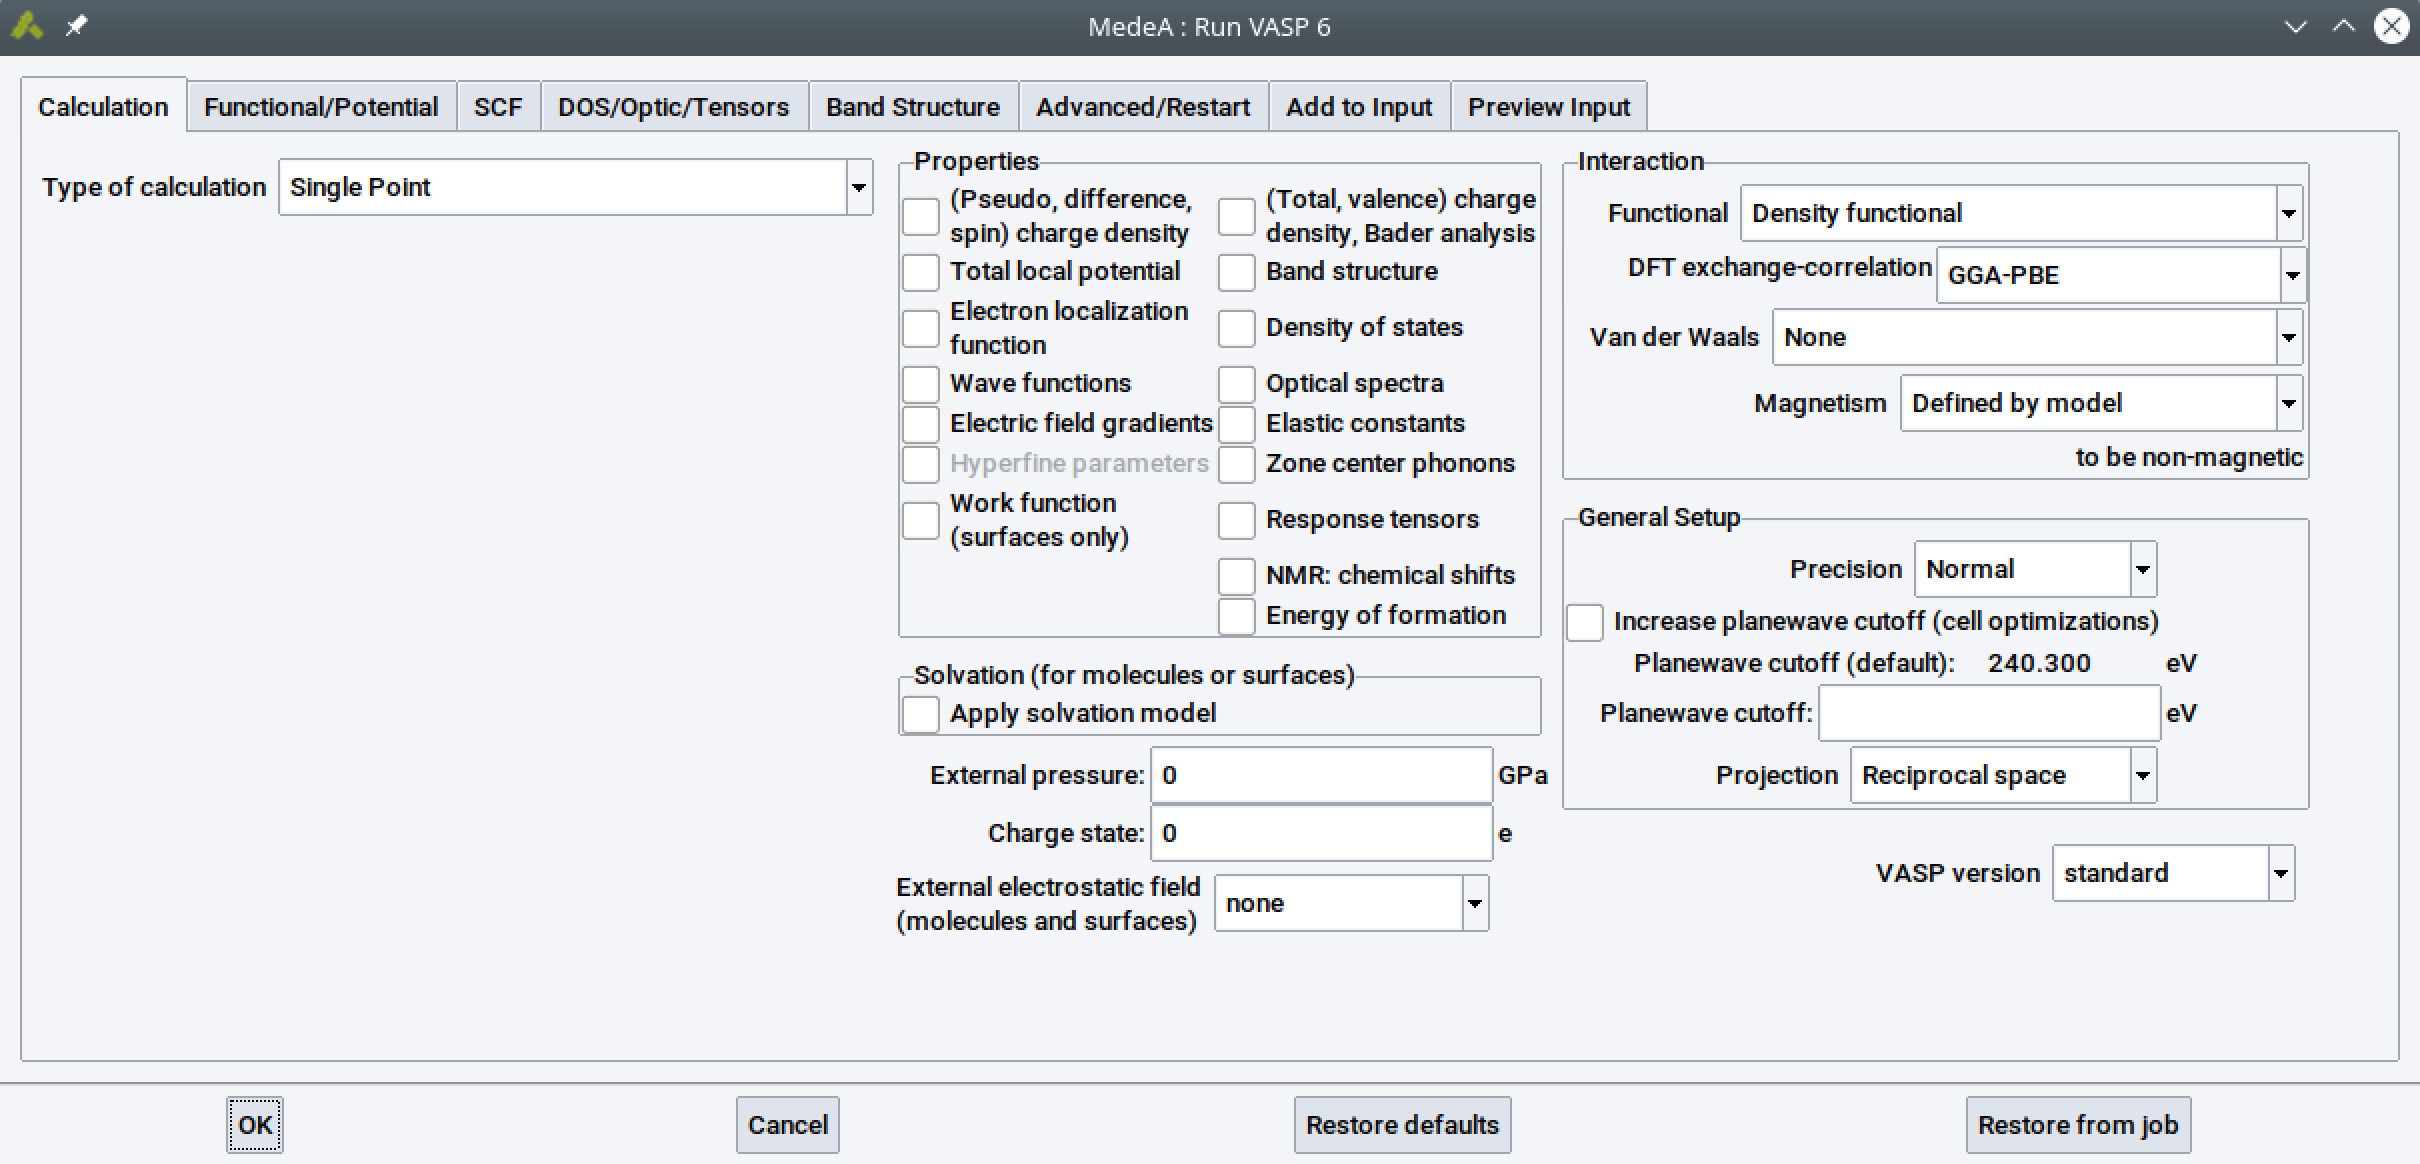Maximize window using the up-chevron icon
The width and height of the screenshot is (2420, 1164).
tap(2344, 27)
